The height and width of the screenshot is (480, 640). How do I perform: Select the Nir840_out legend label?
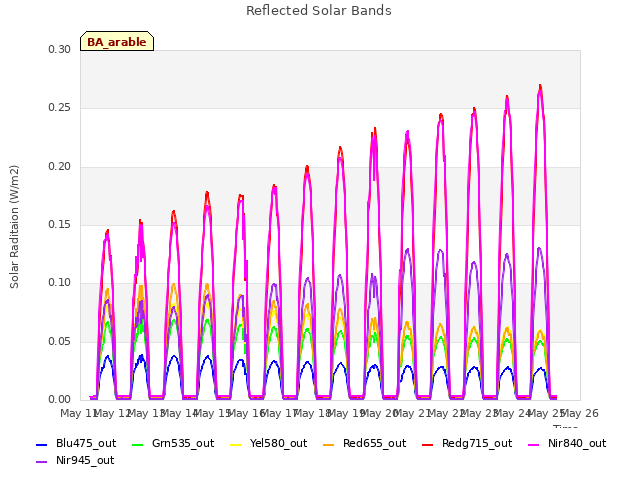point(577,443)
